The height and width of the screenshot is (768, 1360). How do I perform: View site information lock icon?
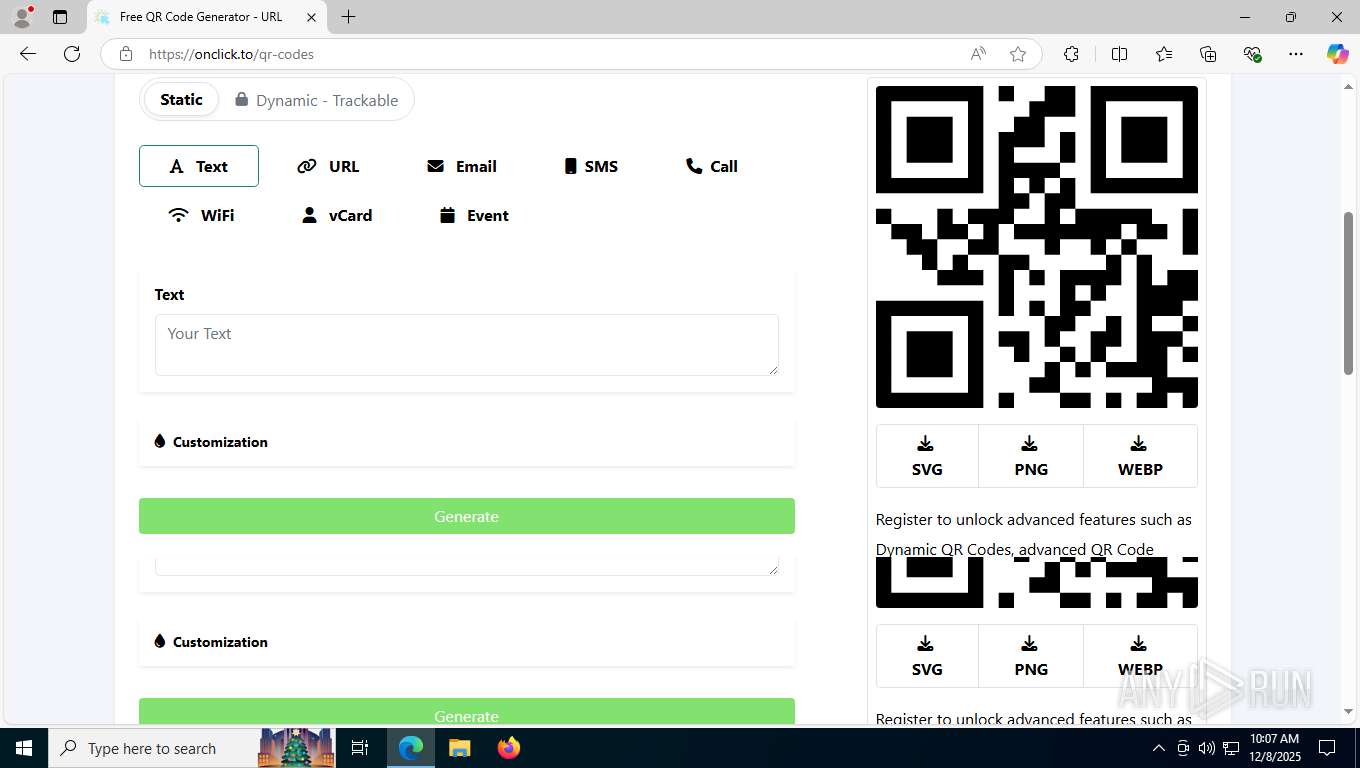(125, 54)
